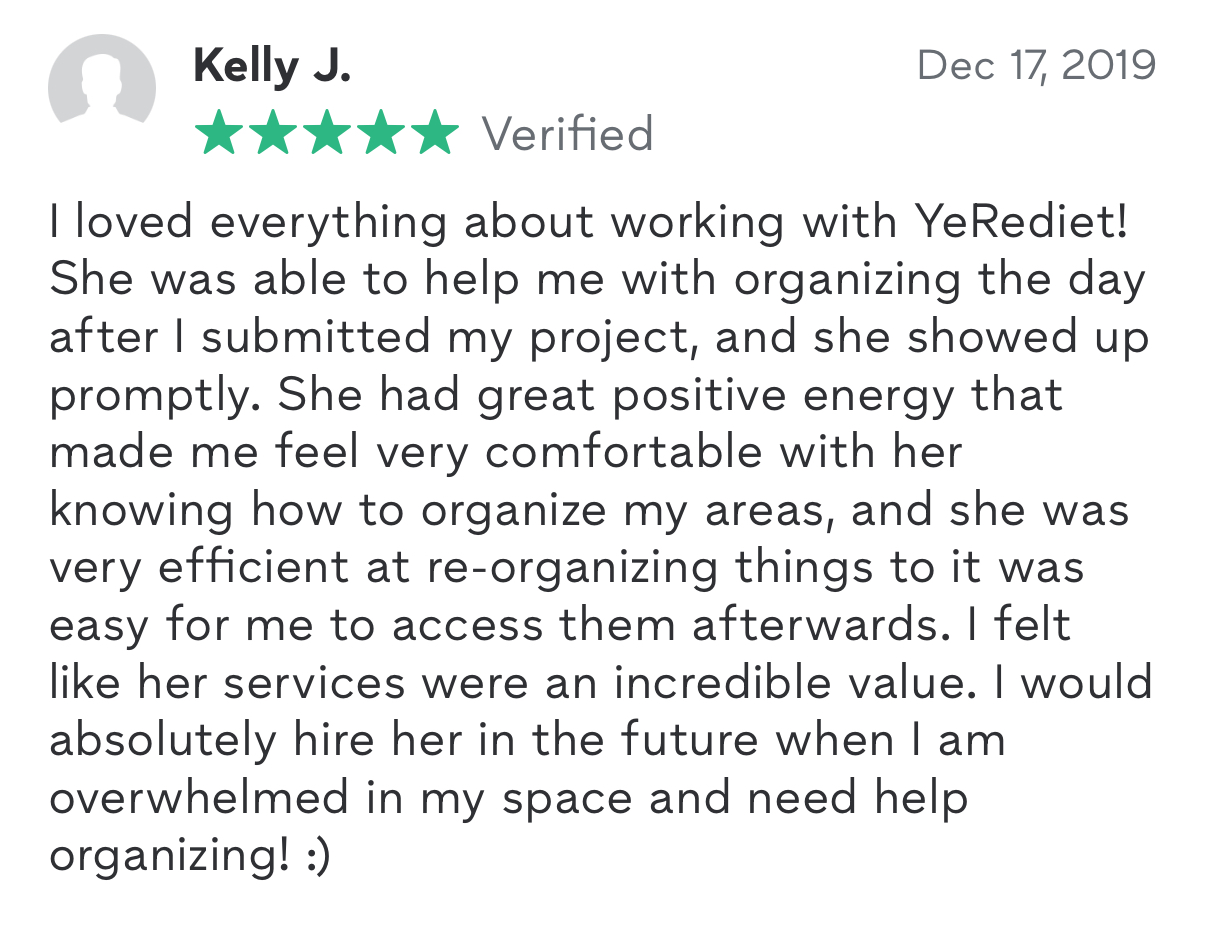The height and width of the screenshot is (940, 1206).
Task: Click the second green rating star
Action: [x=272, y=135]
